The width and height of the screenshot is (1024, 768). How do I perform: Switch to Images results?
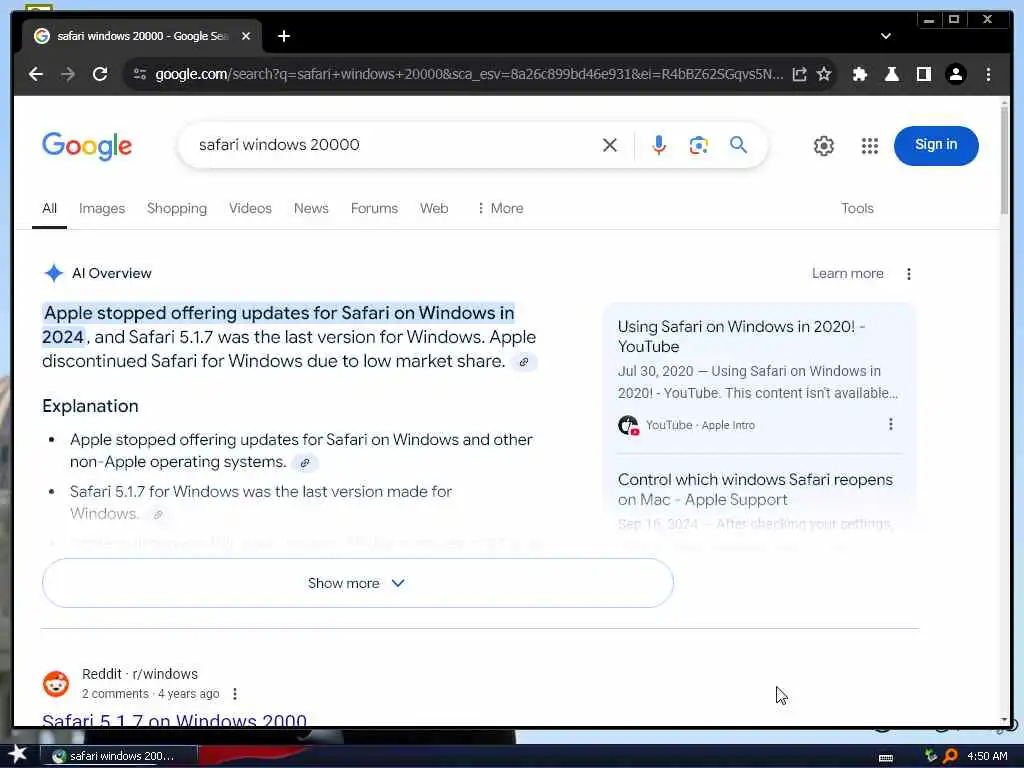point(102,208)
